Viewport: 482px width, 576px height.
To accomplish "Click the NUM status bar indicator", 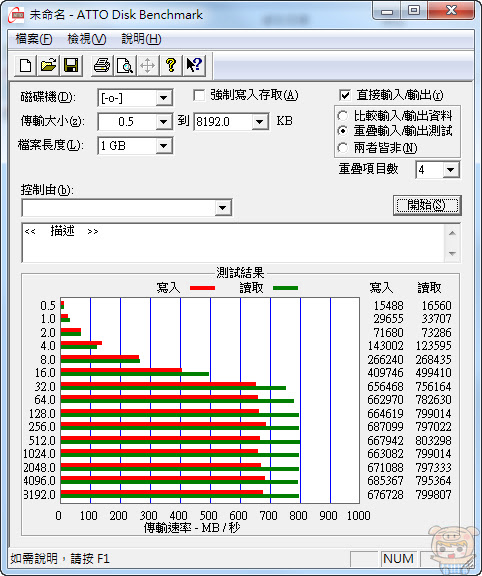I will tap(398, 559).
